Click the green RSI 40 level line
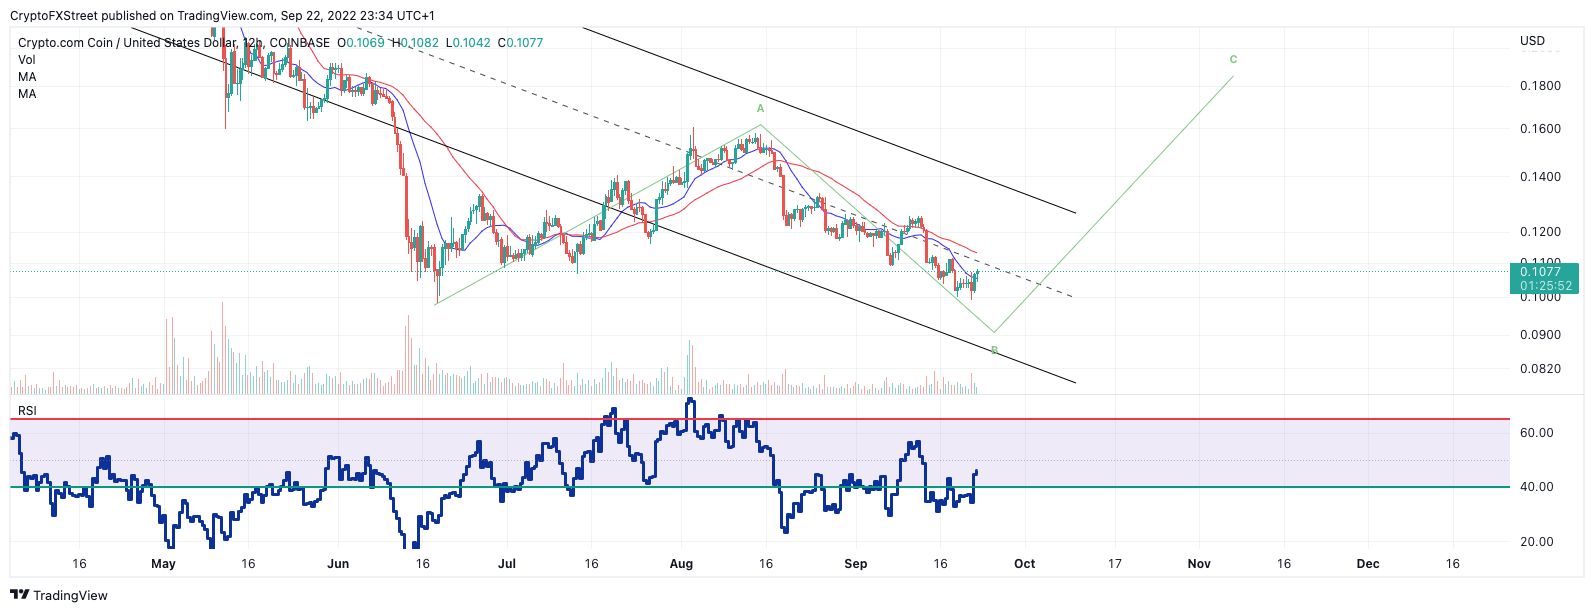The width and height of the screenshot is (1594, 612). (x=760, y=487)
